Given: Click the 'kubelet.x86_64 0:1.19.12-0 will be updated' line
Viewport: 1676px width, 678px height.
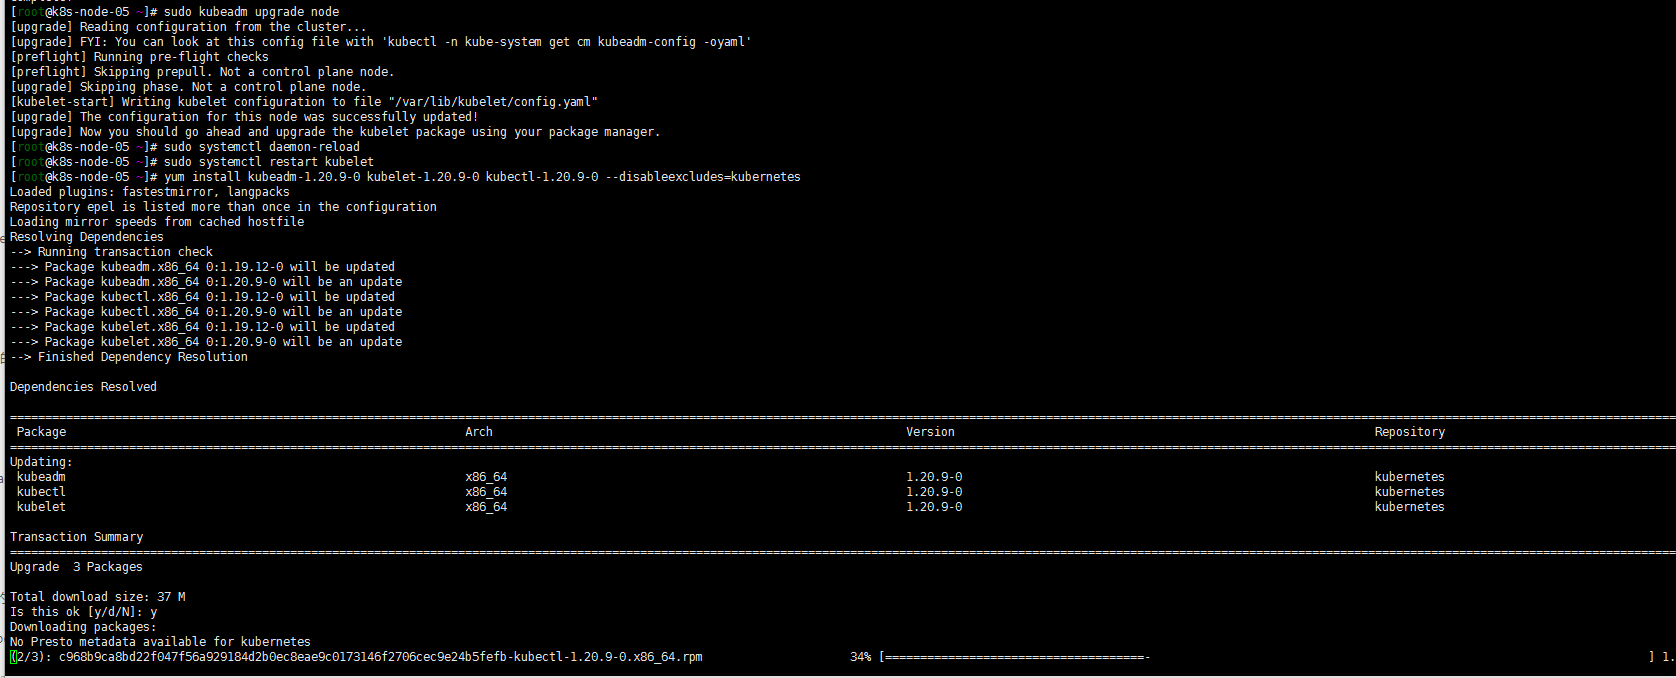Looking at the screenshot, I should 202,327.
